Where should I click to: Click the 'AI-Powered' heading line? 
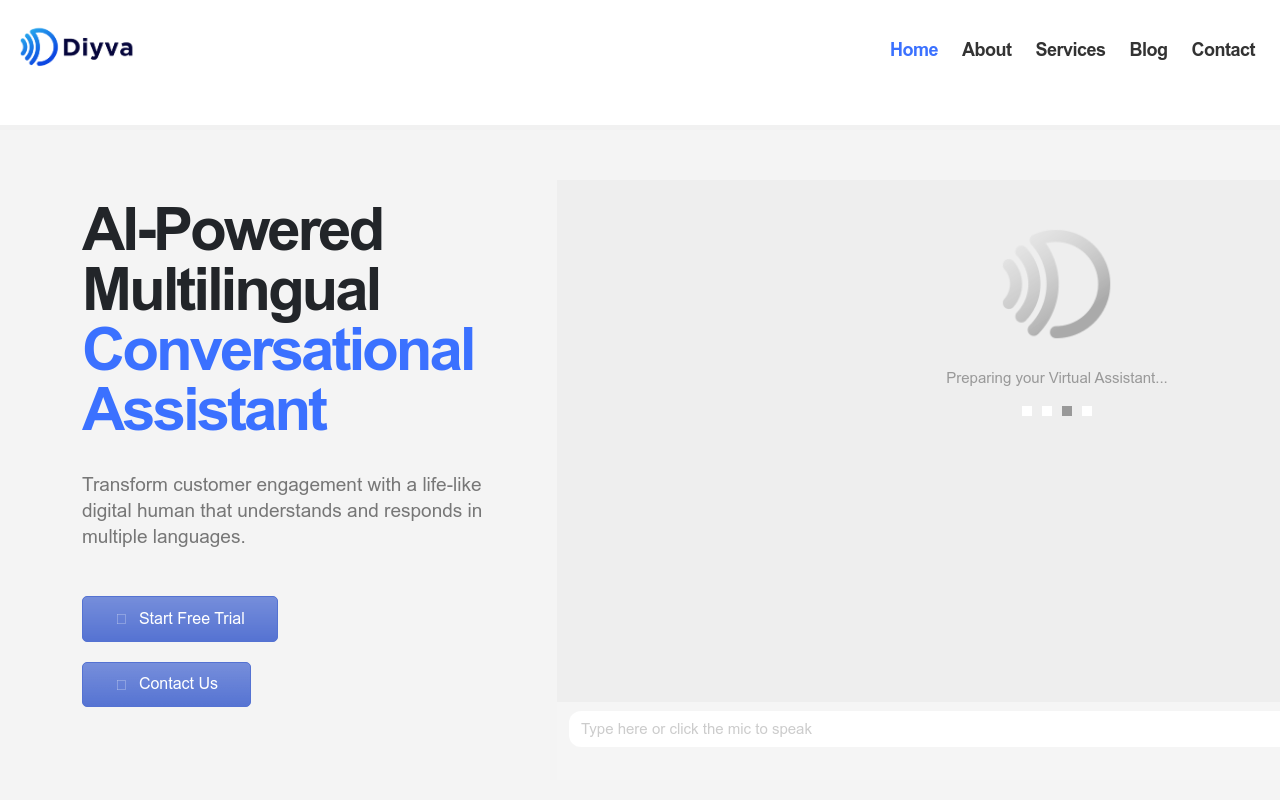232,229
